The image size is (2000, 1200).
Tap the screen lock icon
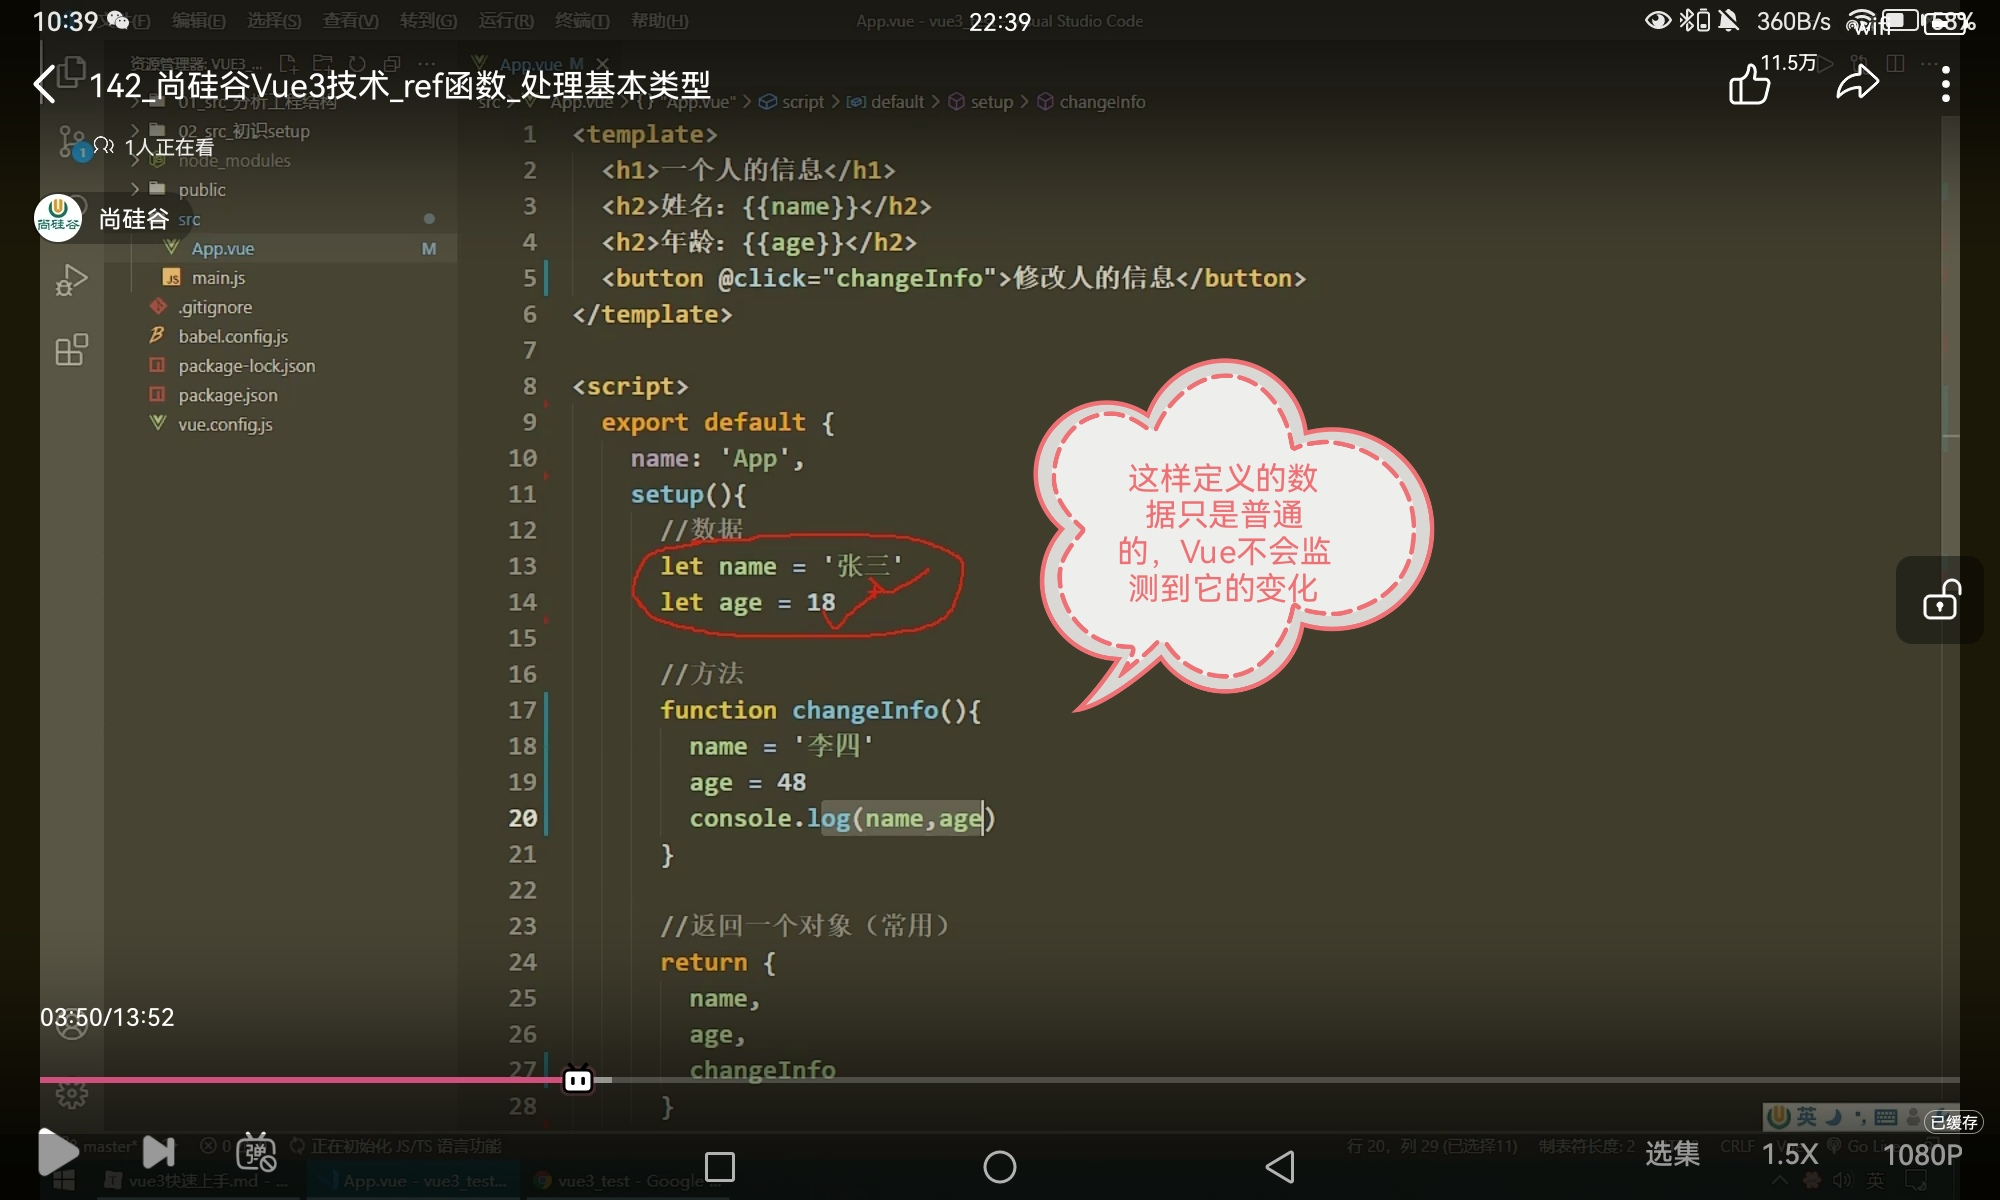[1940, 601]
